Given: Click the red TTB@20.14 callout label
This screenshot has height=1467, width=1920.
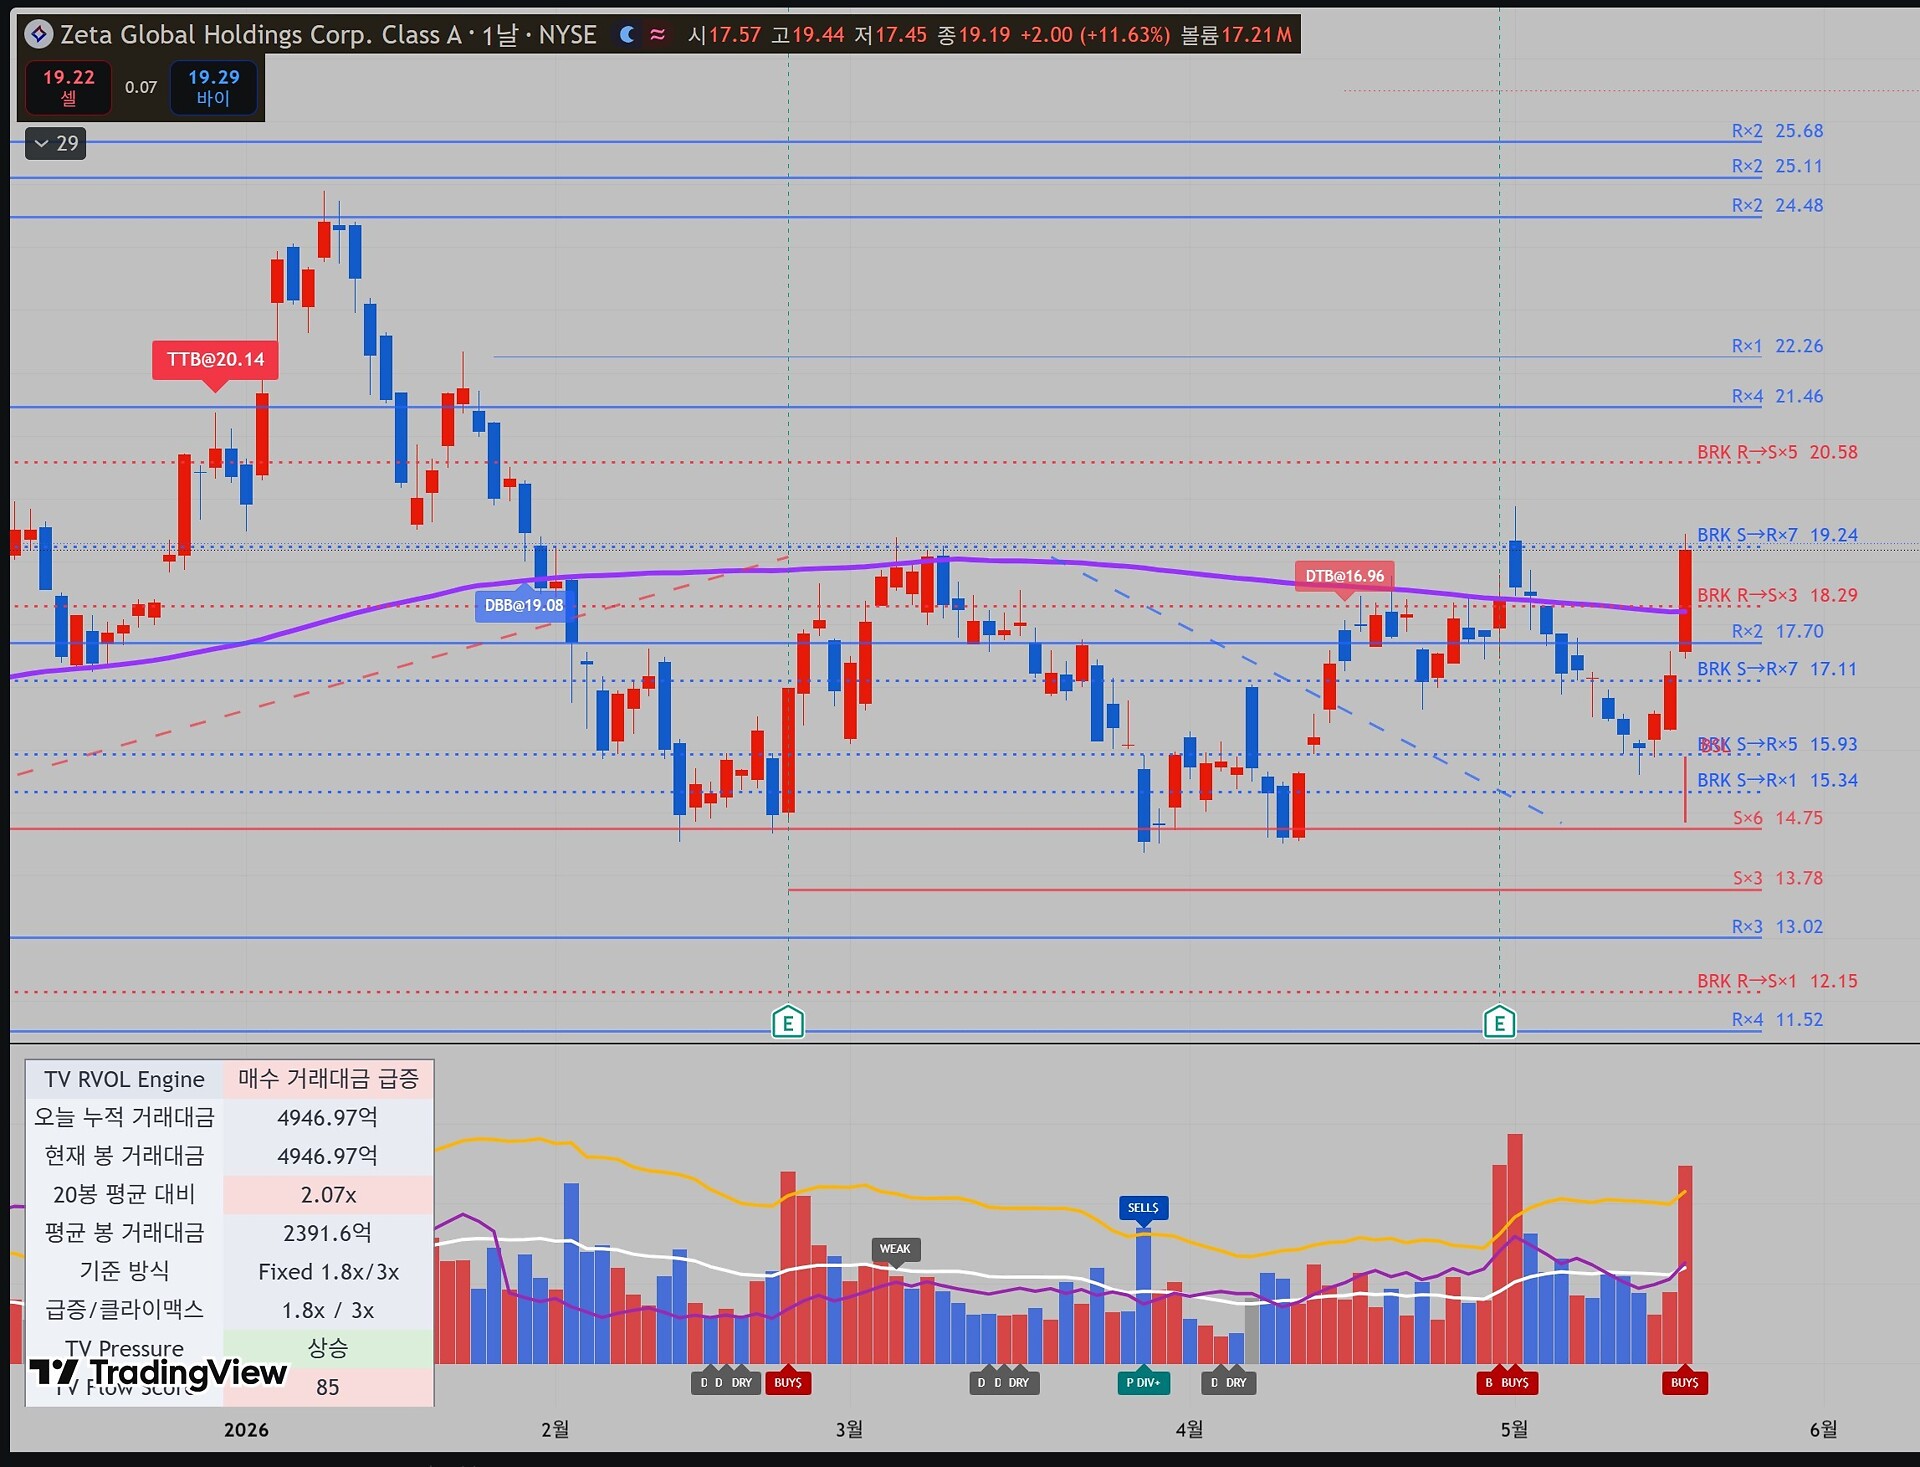Looking at the screenshot, I should (x=215, y=360).
